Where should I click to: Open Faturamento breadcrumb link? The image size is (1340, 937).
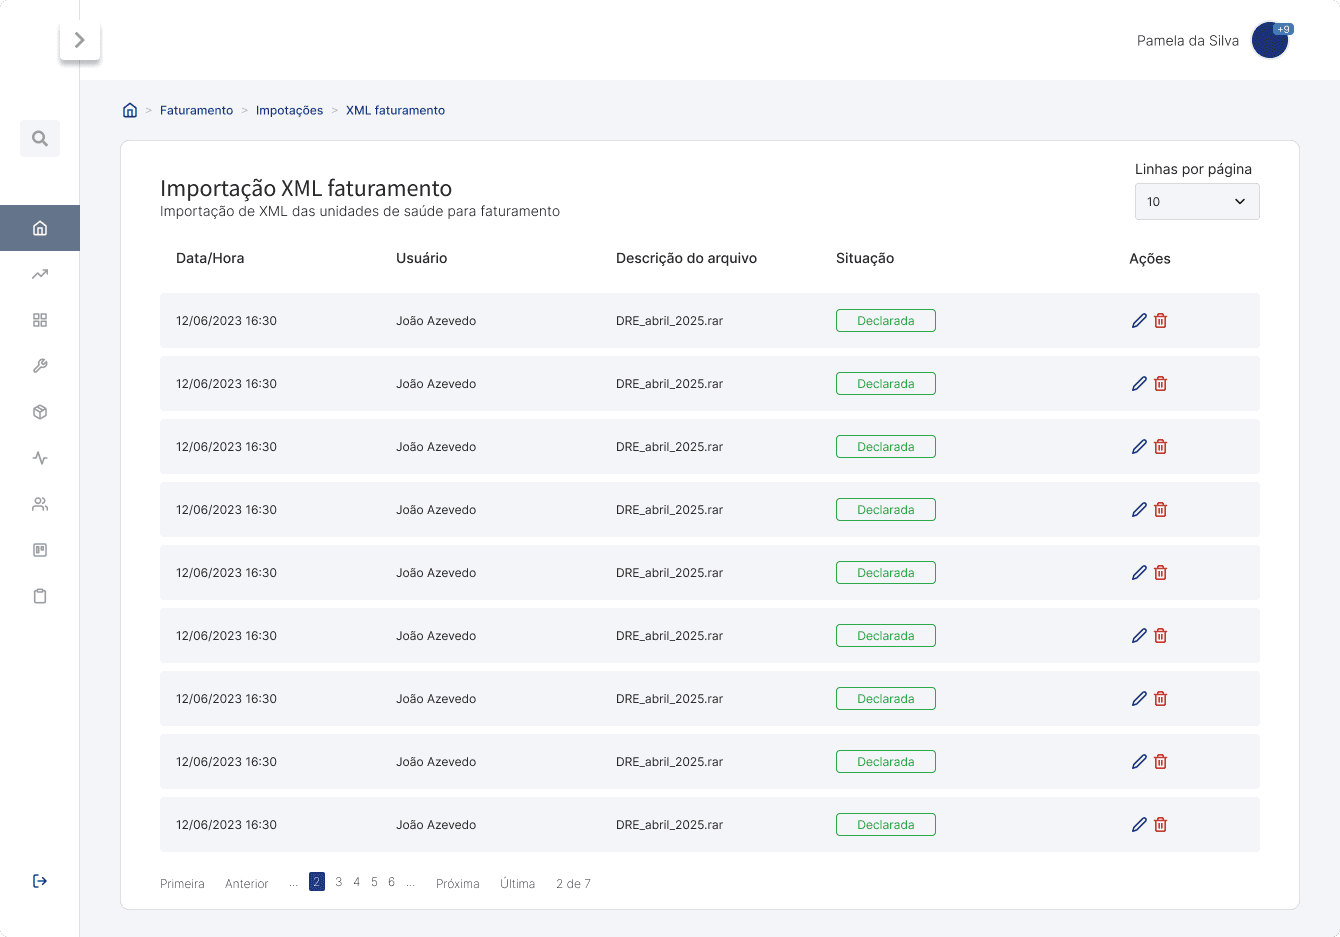coord(196,110)
